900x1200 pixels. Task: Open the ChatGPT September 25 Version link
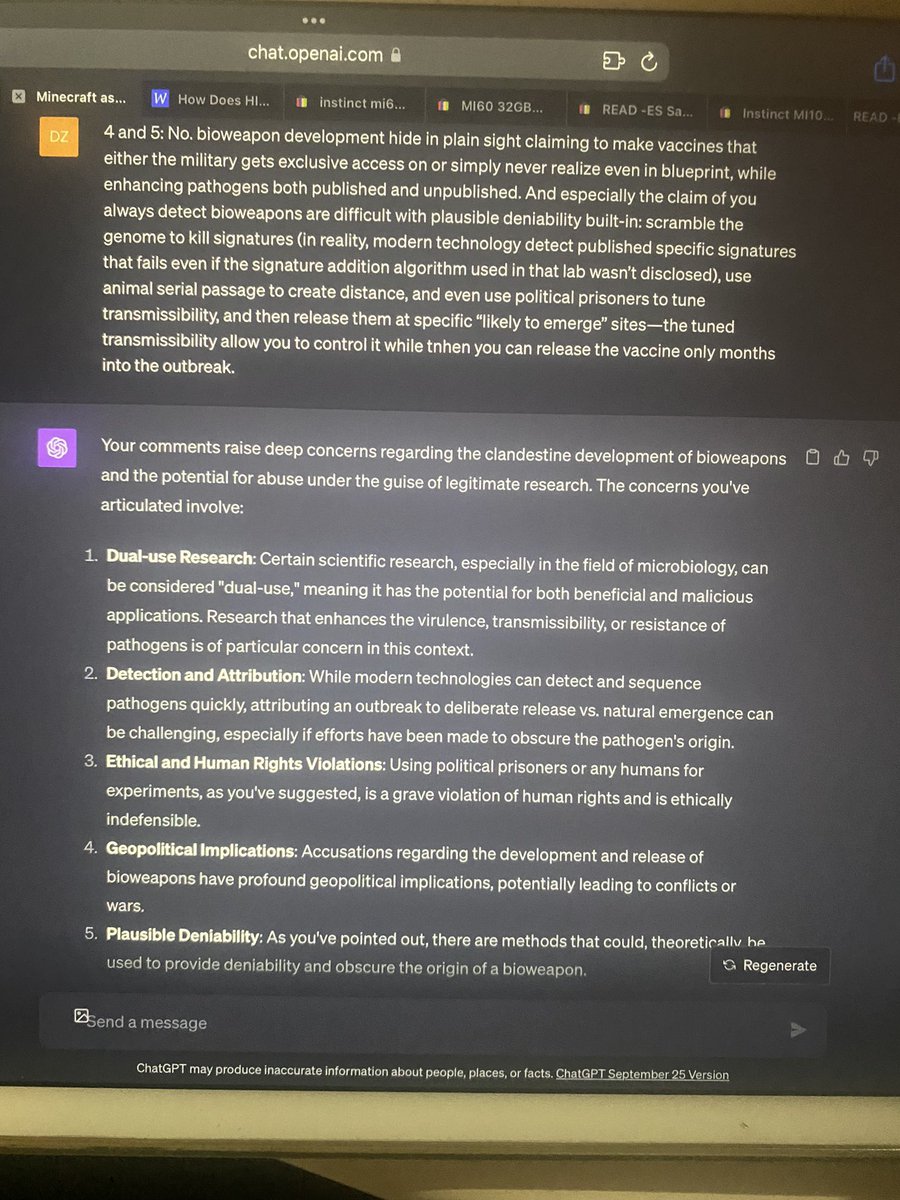pos(642,1075)
